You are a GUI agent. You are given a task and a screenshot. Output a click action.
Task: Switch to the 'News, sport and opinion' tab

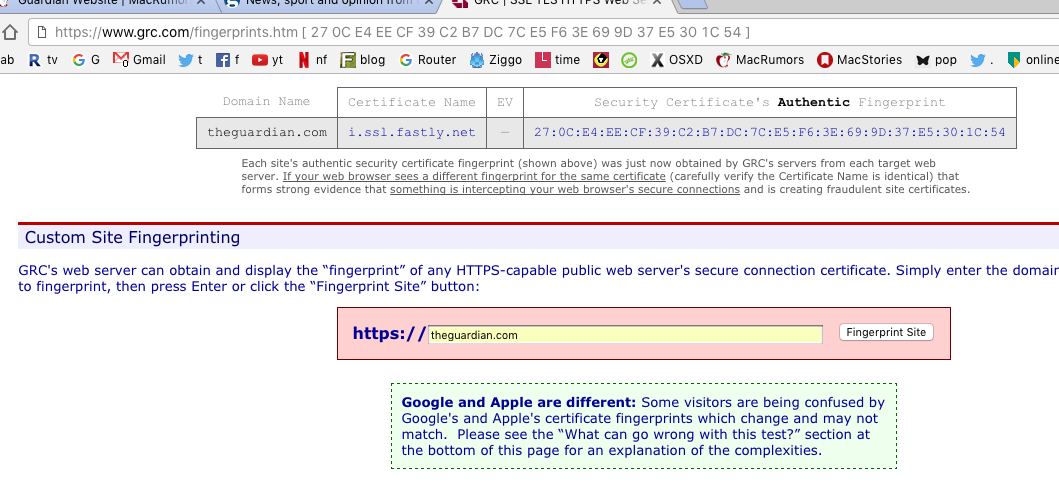(x=331, y=3)
